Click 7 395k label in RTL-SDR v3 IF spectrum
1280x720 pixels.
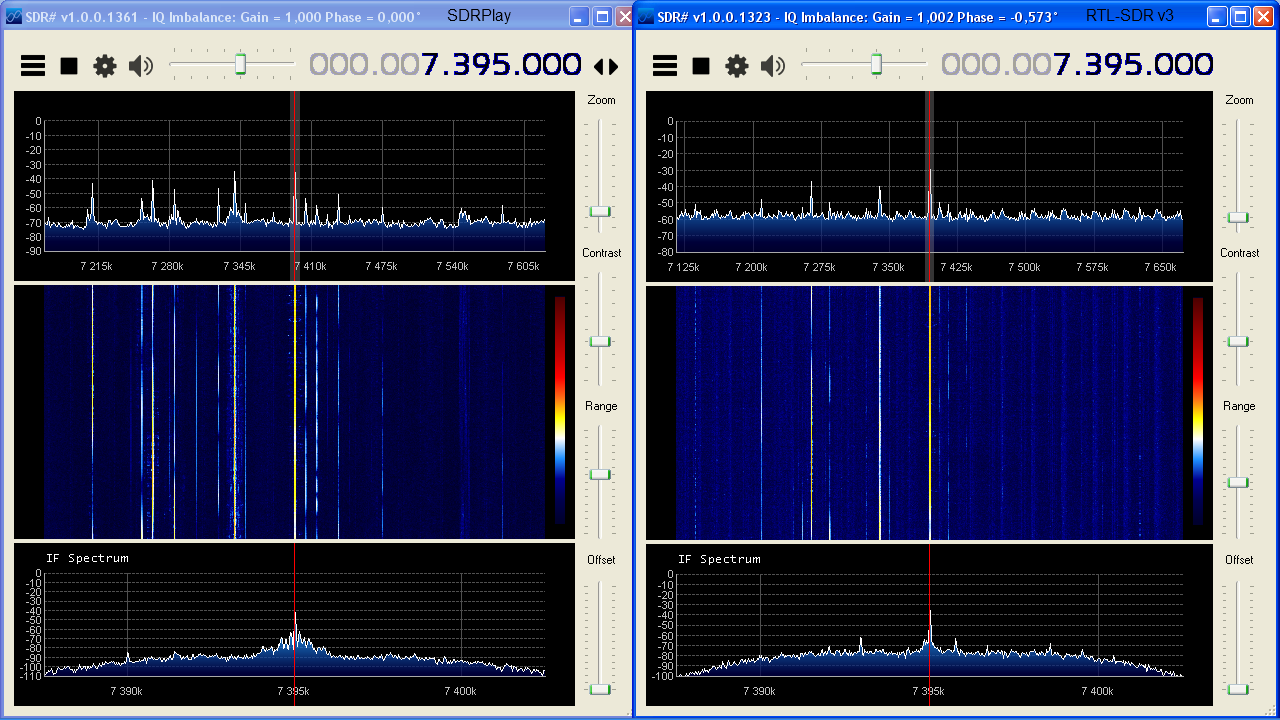pos(929,691)
